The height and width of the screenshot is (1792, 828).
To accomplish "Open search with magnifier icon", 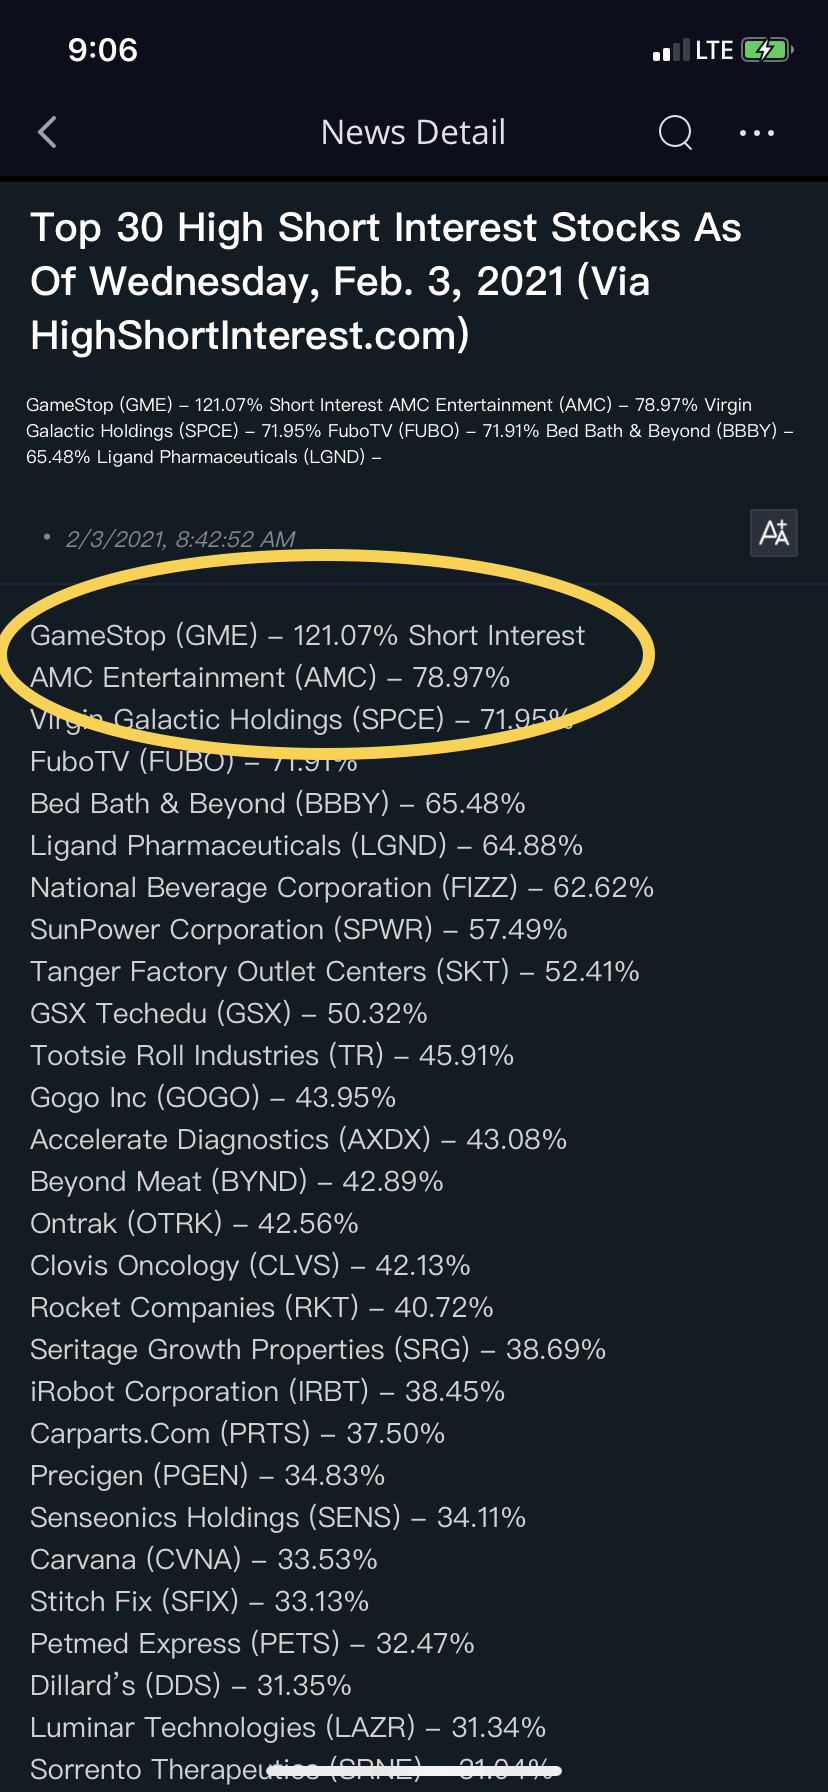I will click(675, 132).
